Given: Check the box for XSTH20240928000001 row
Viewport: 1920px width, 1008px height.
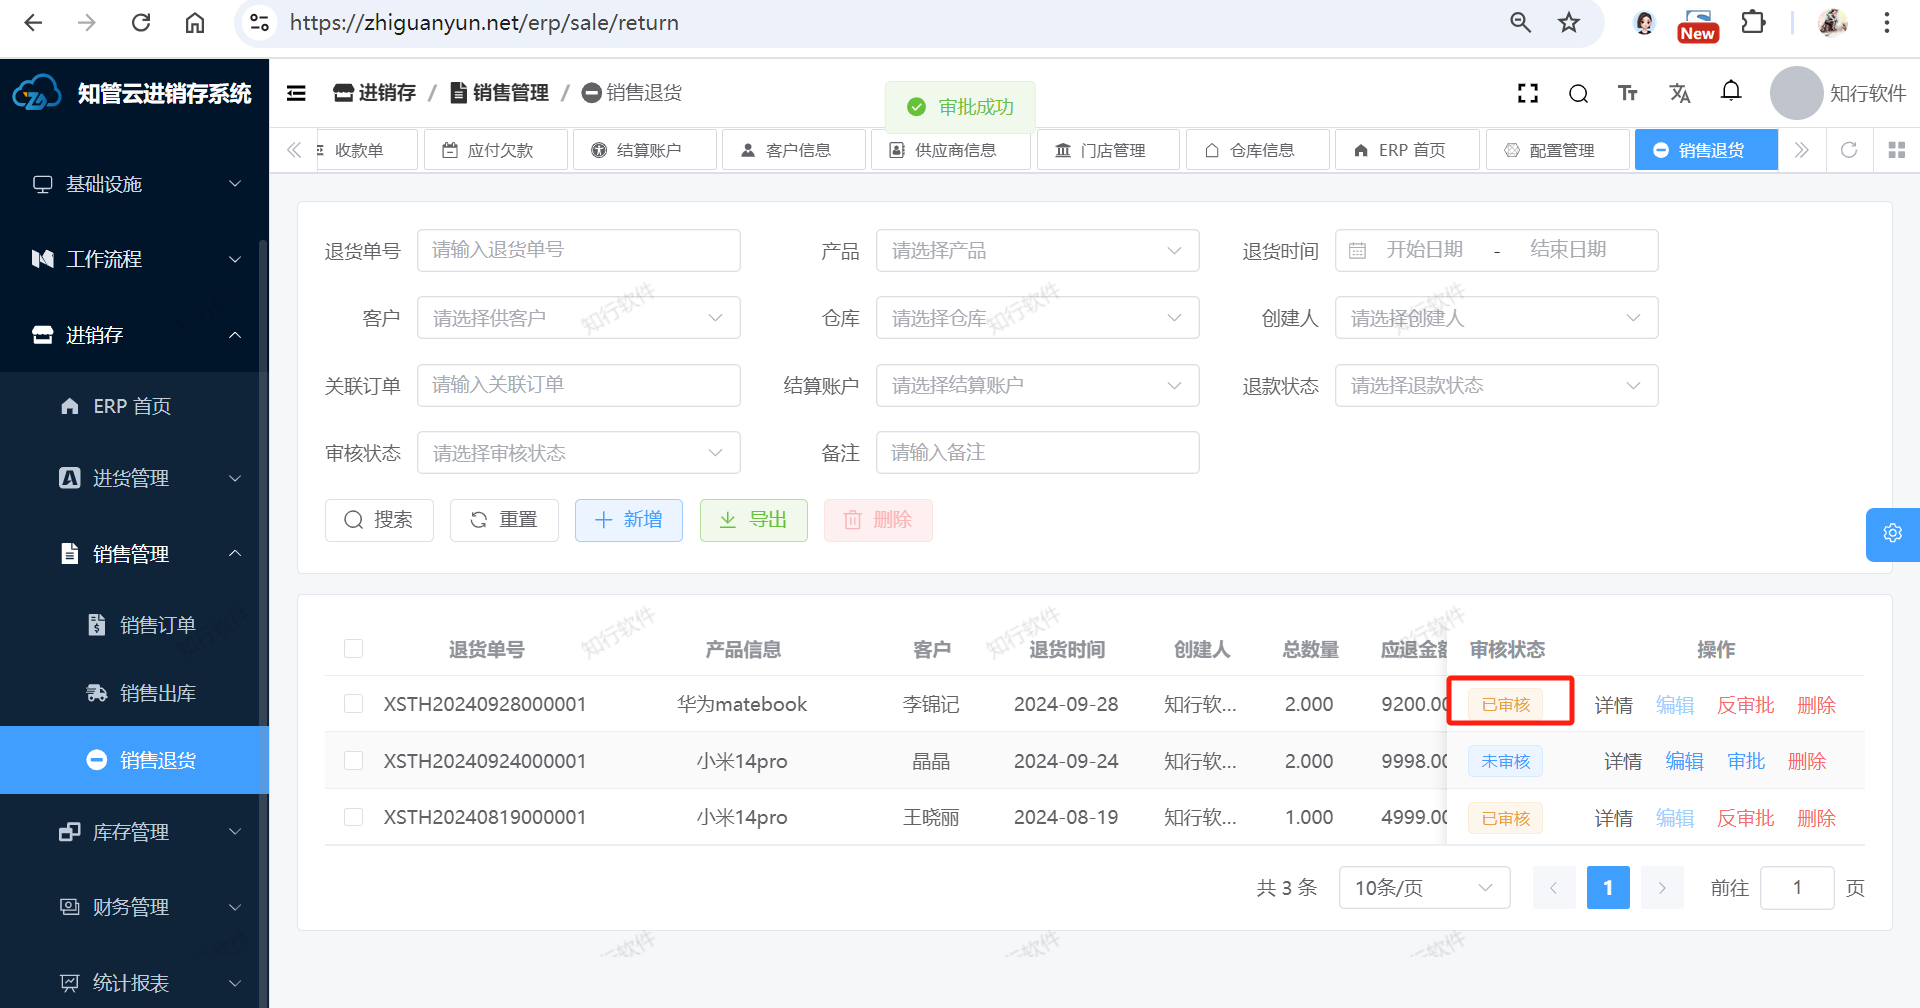Looking at the screenshot, I should tap(353, 704).
